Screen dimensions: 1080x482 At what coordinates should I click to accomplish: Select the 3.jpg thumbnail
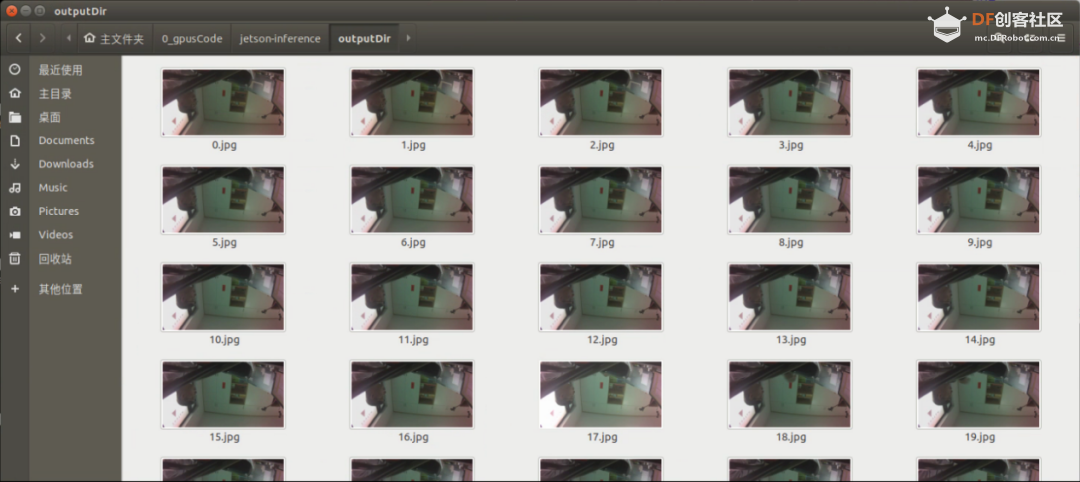790,102
